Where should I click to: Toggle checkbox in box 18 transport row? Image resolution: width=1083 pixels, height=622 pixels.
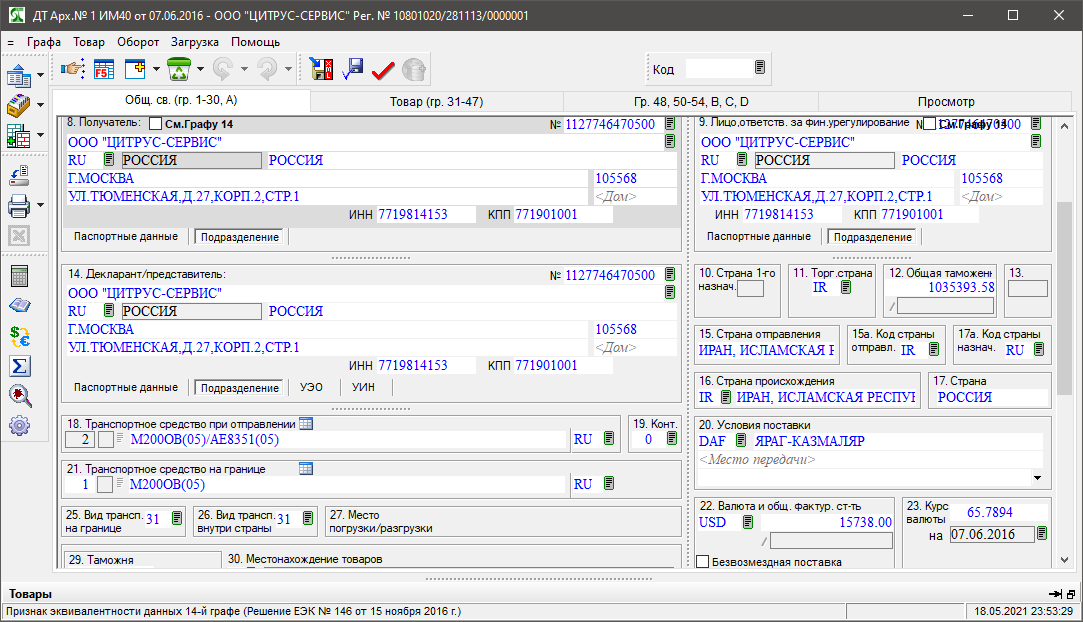(x=106, y=440)
